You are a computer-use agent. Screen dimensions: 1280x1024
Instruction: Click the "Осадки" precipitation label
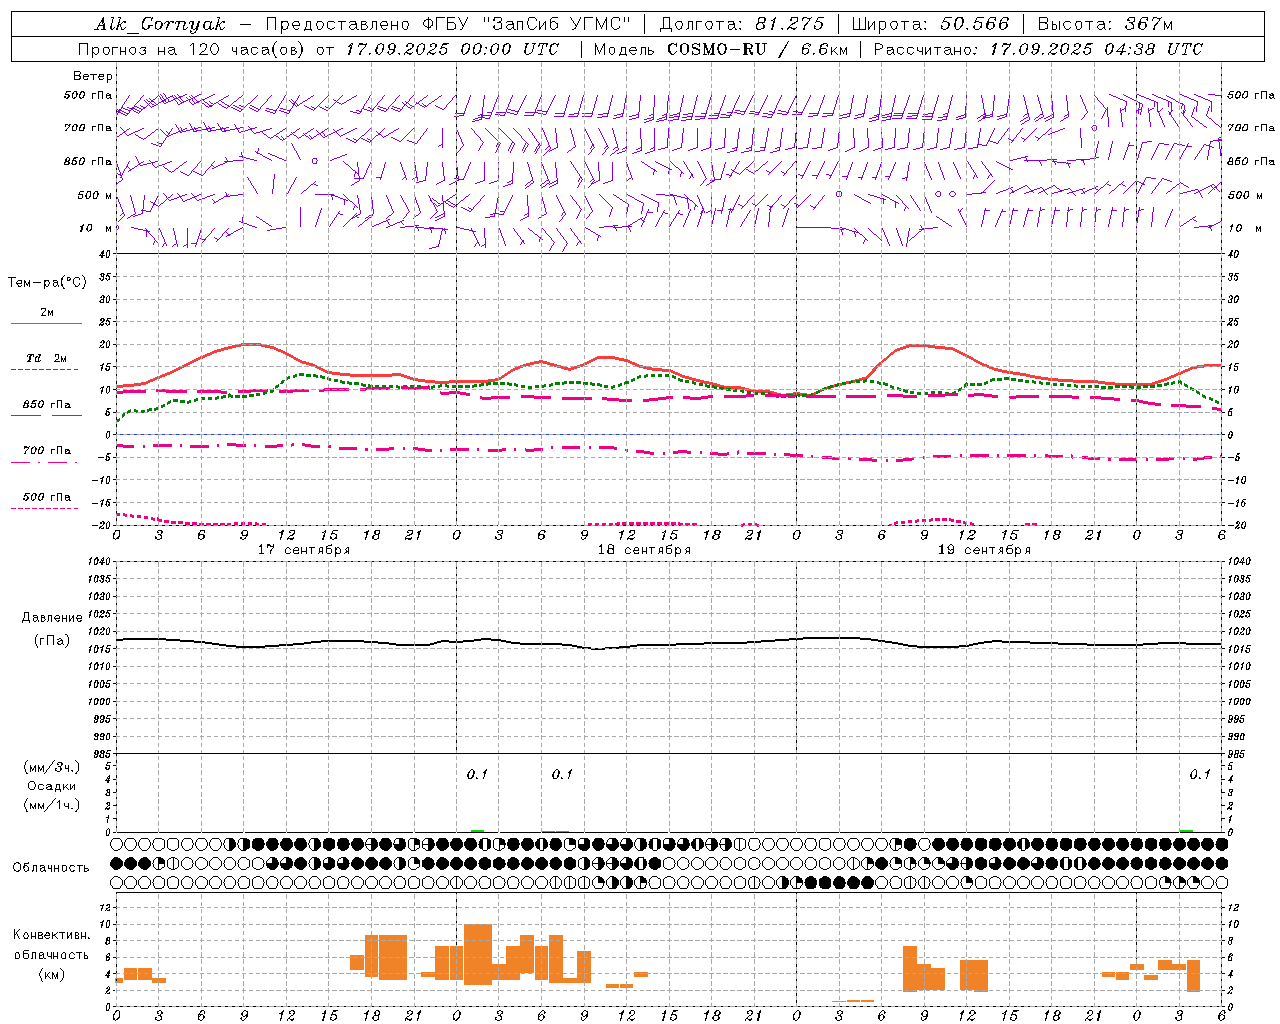click(52, 786)
